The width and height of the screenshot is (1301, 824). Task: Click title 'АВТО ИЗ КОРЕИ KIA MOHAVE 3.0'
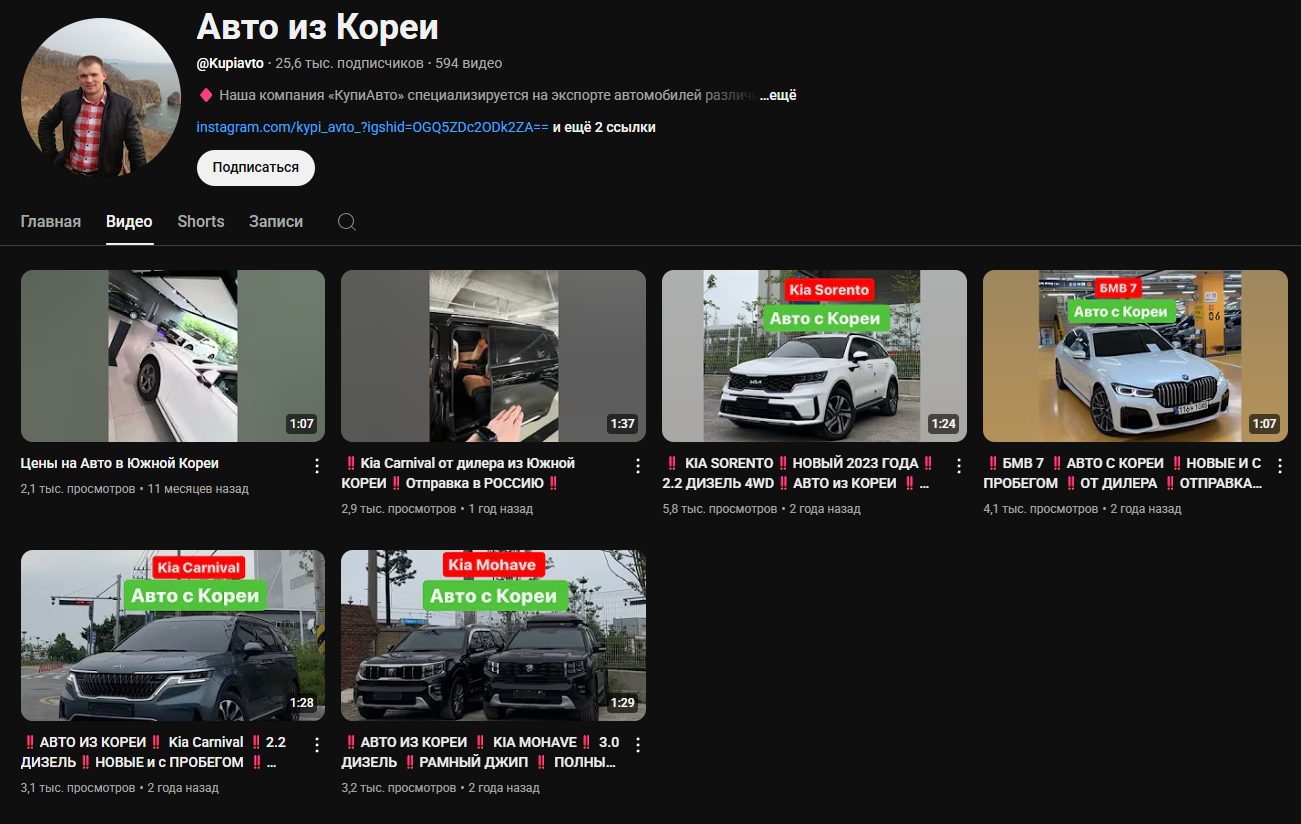(x=482, y=752)
